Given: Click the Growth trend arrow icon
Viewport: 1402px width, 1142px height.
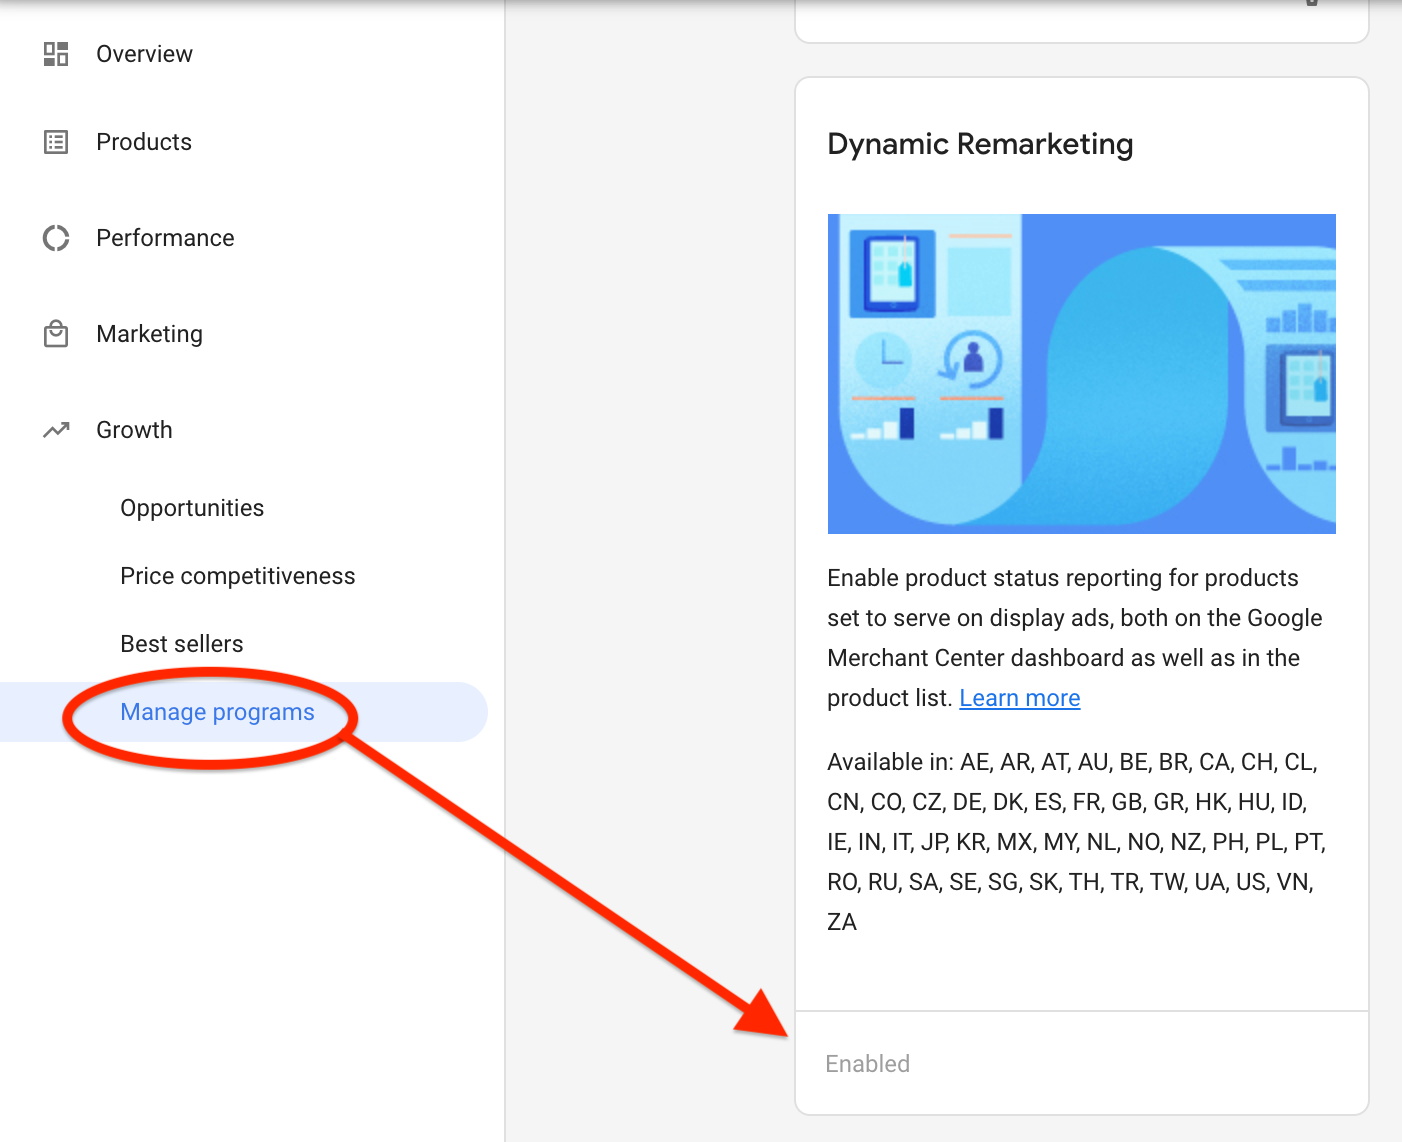Looking at the screenshot, I should tap(56, 430).
